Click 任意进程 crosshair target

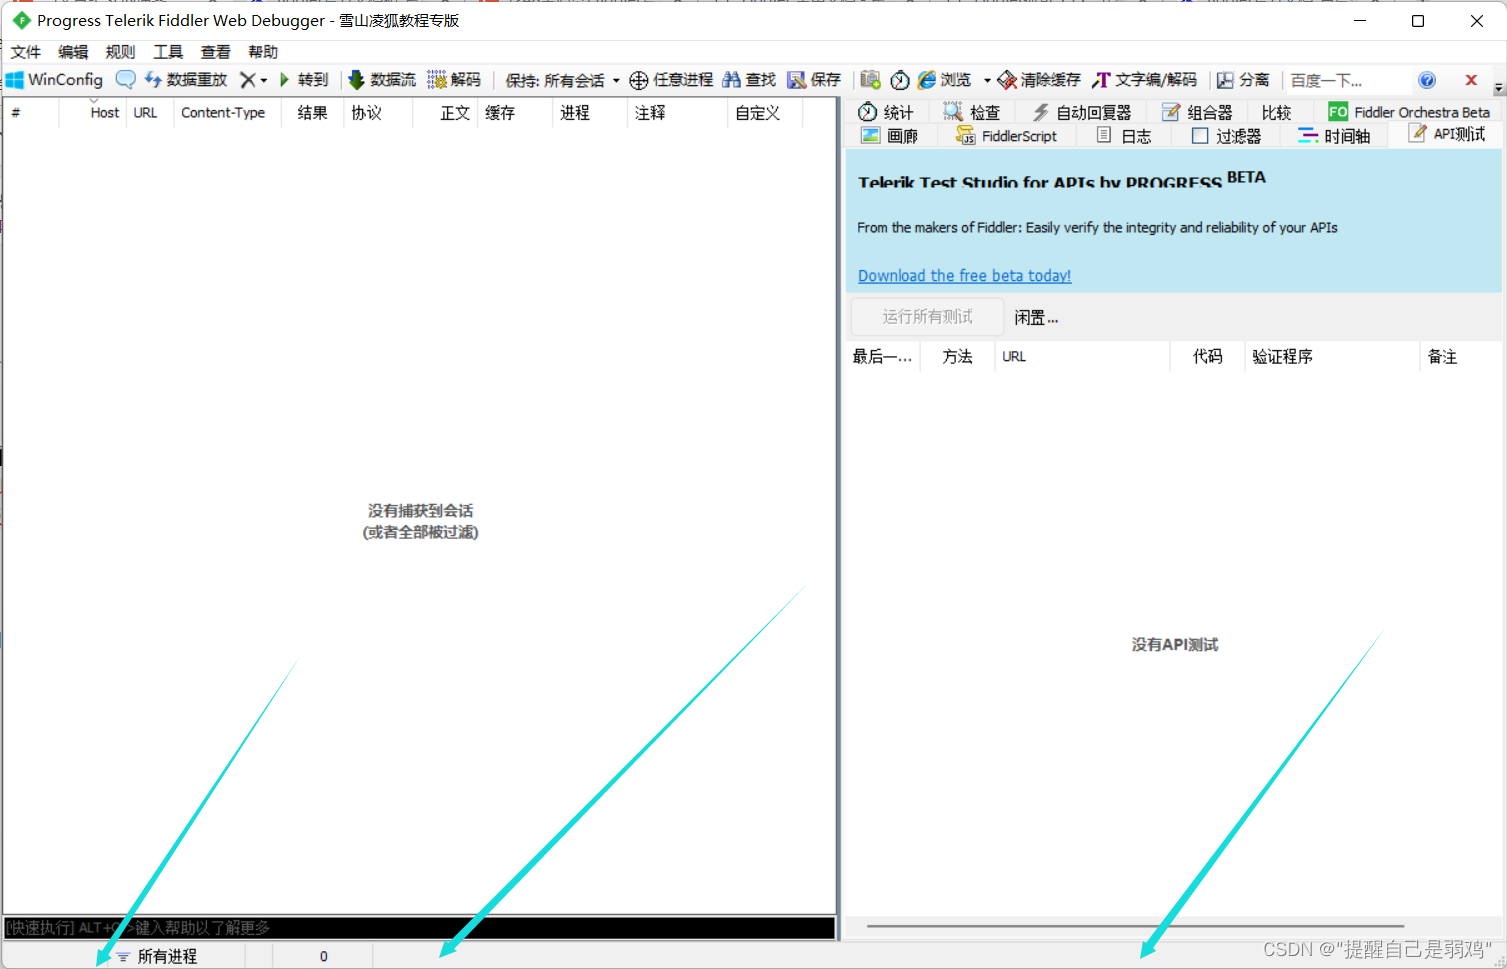671,80
